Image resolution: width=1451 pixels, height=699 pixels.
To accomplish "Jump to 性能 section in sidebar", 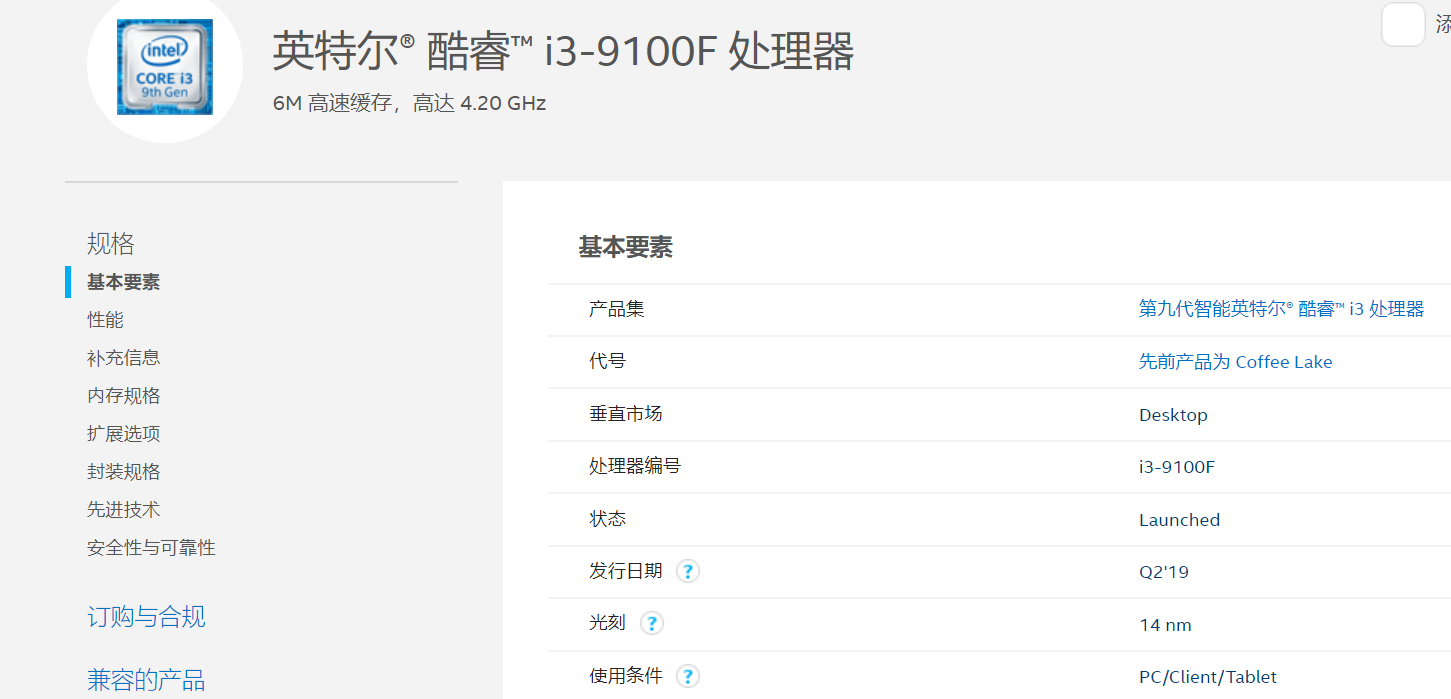I will 106,320.
